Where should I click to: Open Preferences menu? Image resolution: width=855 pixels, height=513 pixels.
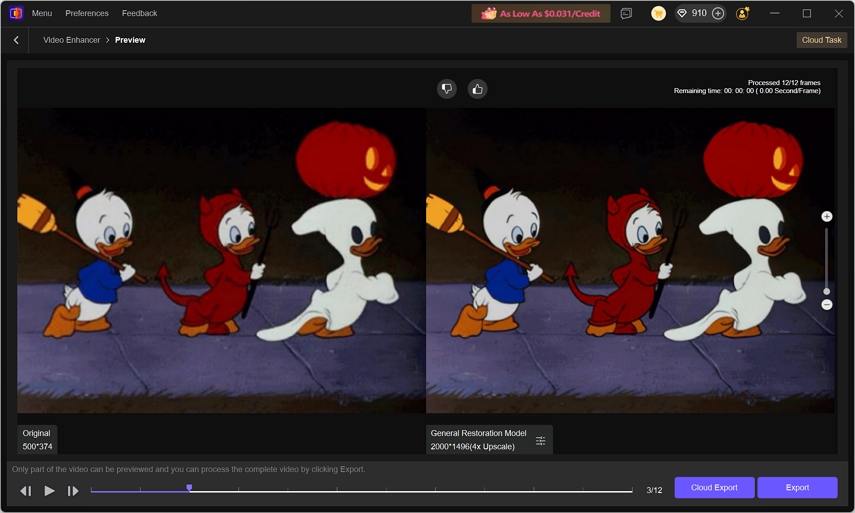87,13
